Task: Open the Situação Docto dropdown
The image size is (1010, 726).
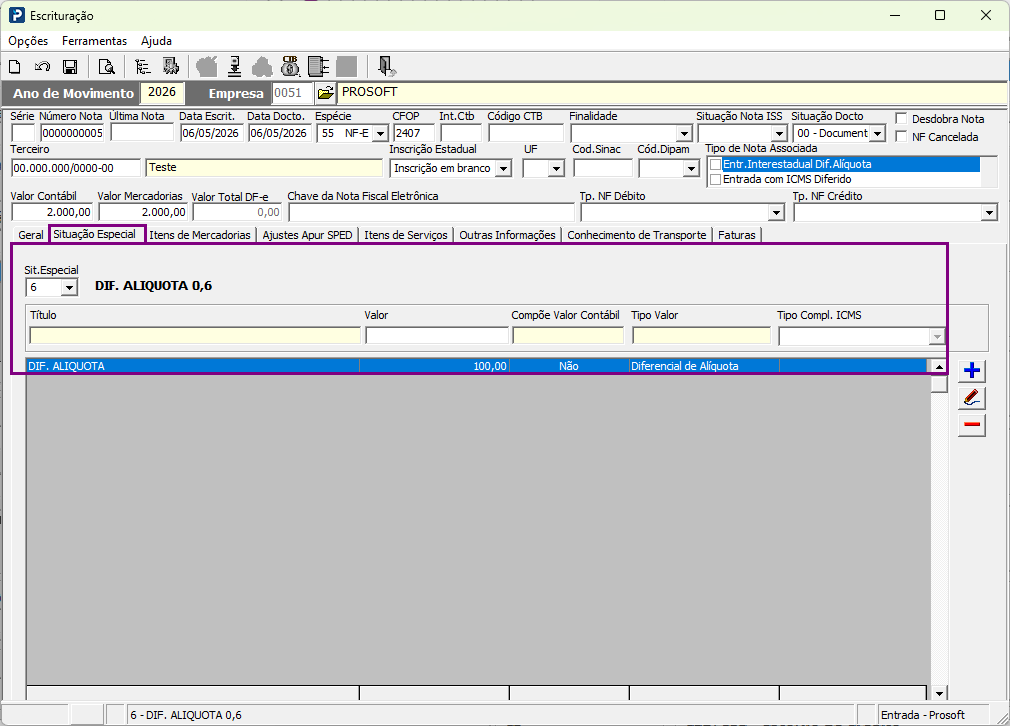Action: click(877, 133)
